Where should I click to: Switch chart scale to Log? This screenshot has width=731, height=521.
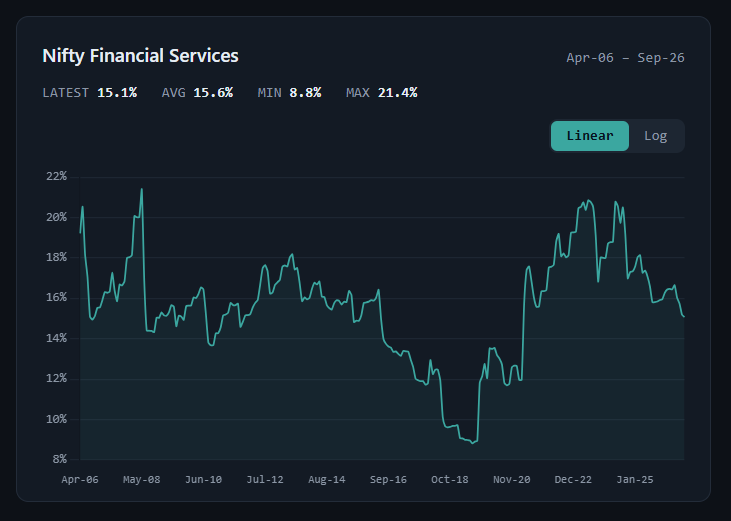pos(655,136)
